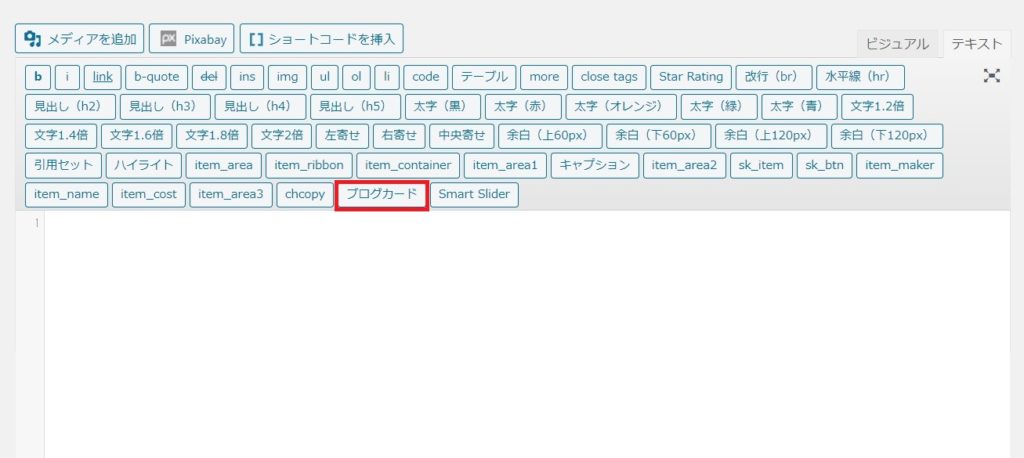This screenshot has width=1024, height=458.
Task: Click the メディアを追加 button
Action: pyautogui.click(x=79, y=39)
